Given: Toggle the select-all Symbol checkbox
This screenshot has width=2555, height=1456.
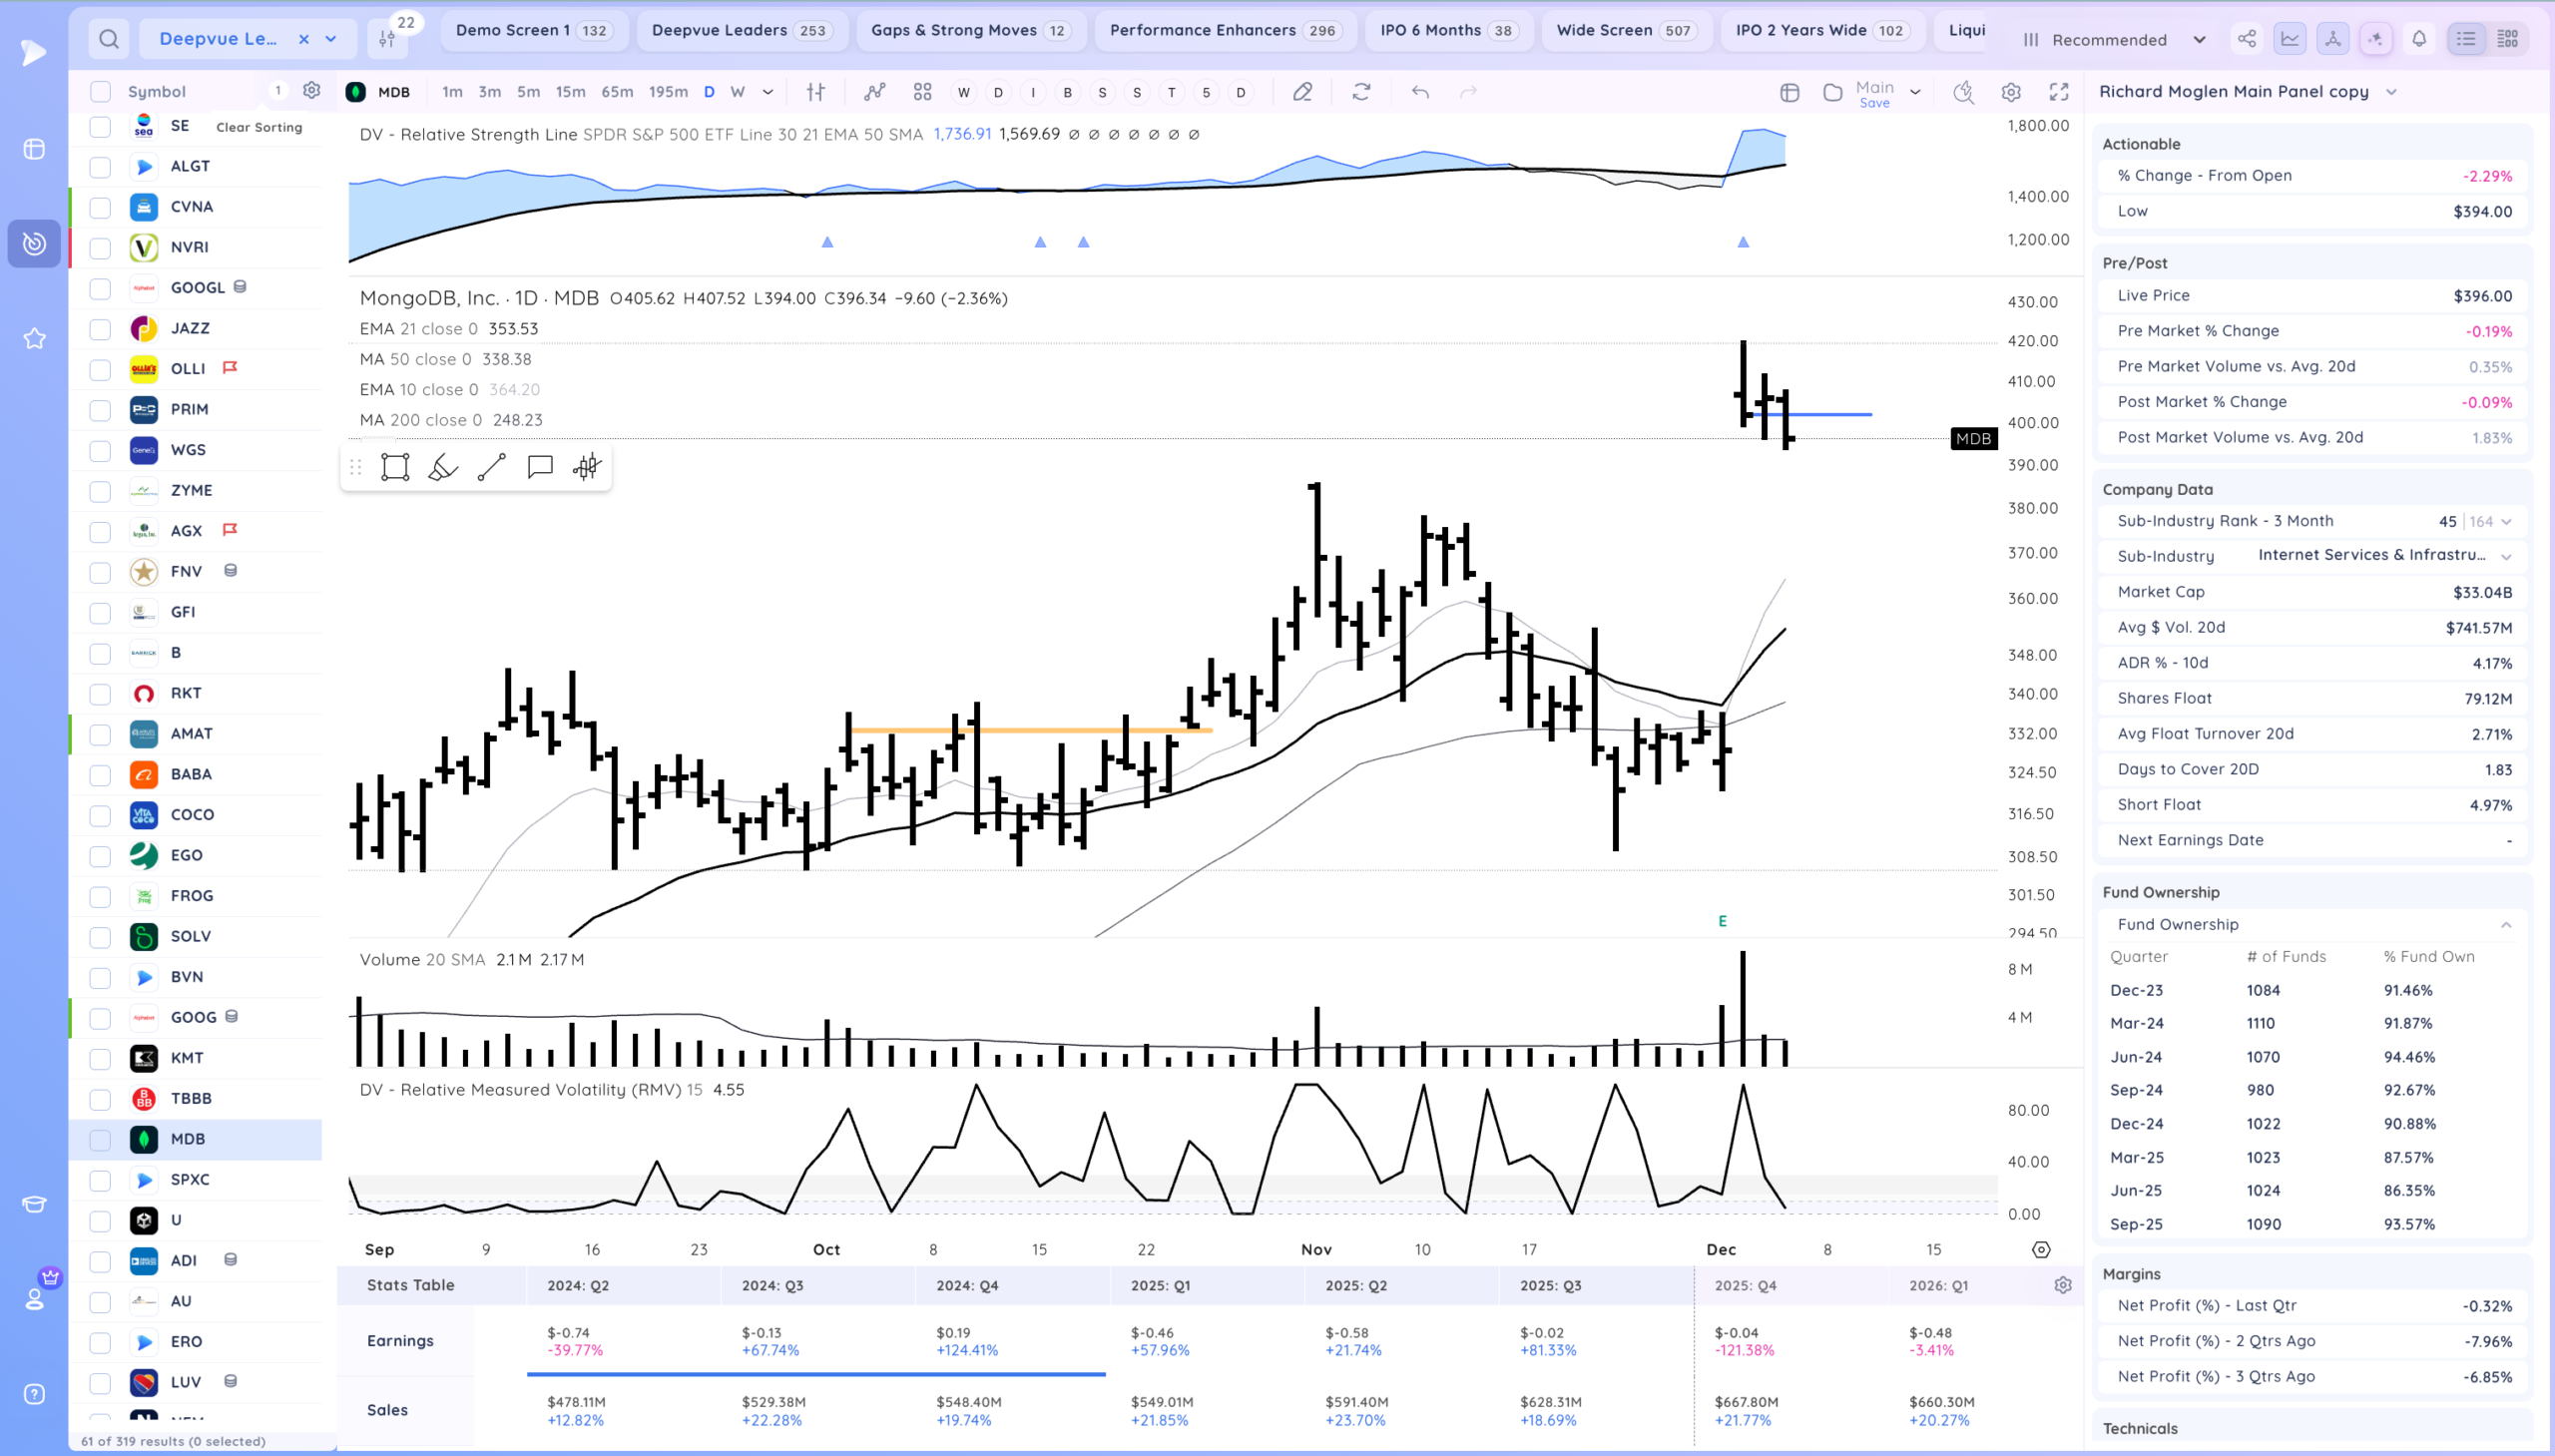Looking at the screenshot, I should tap(100, 92).
